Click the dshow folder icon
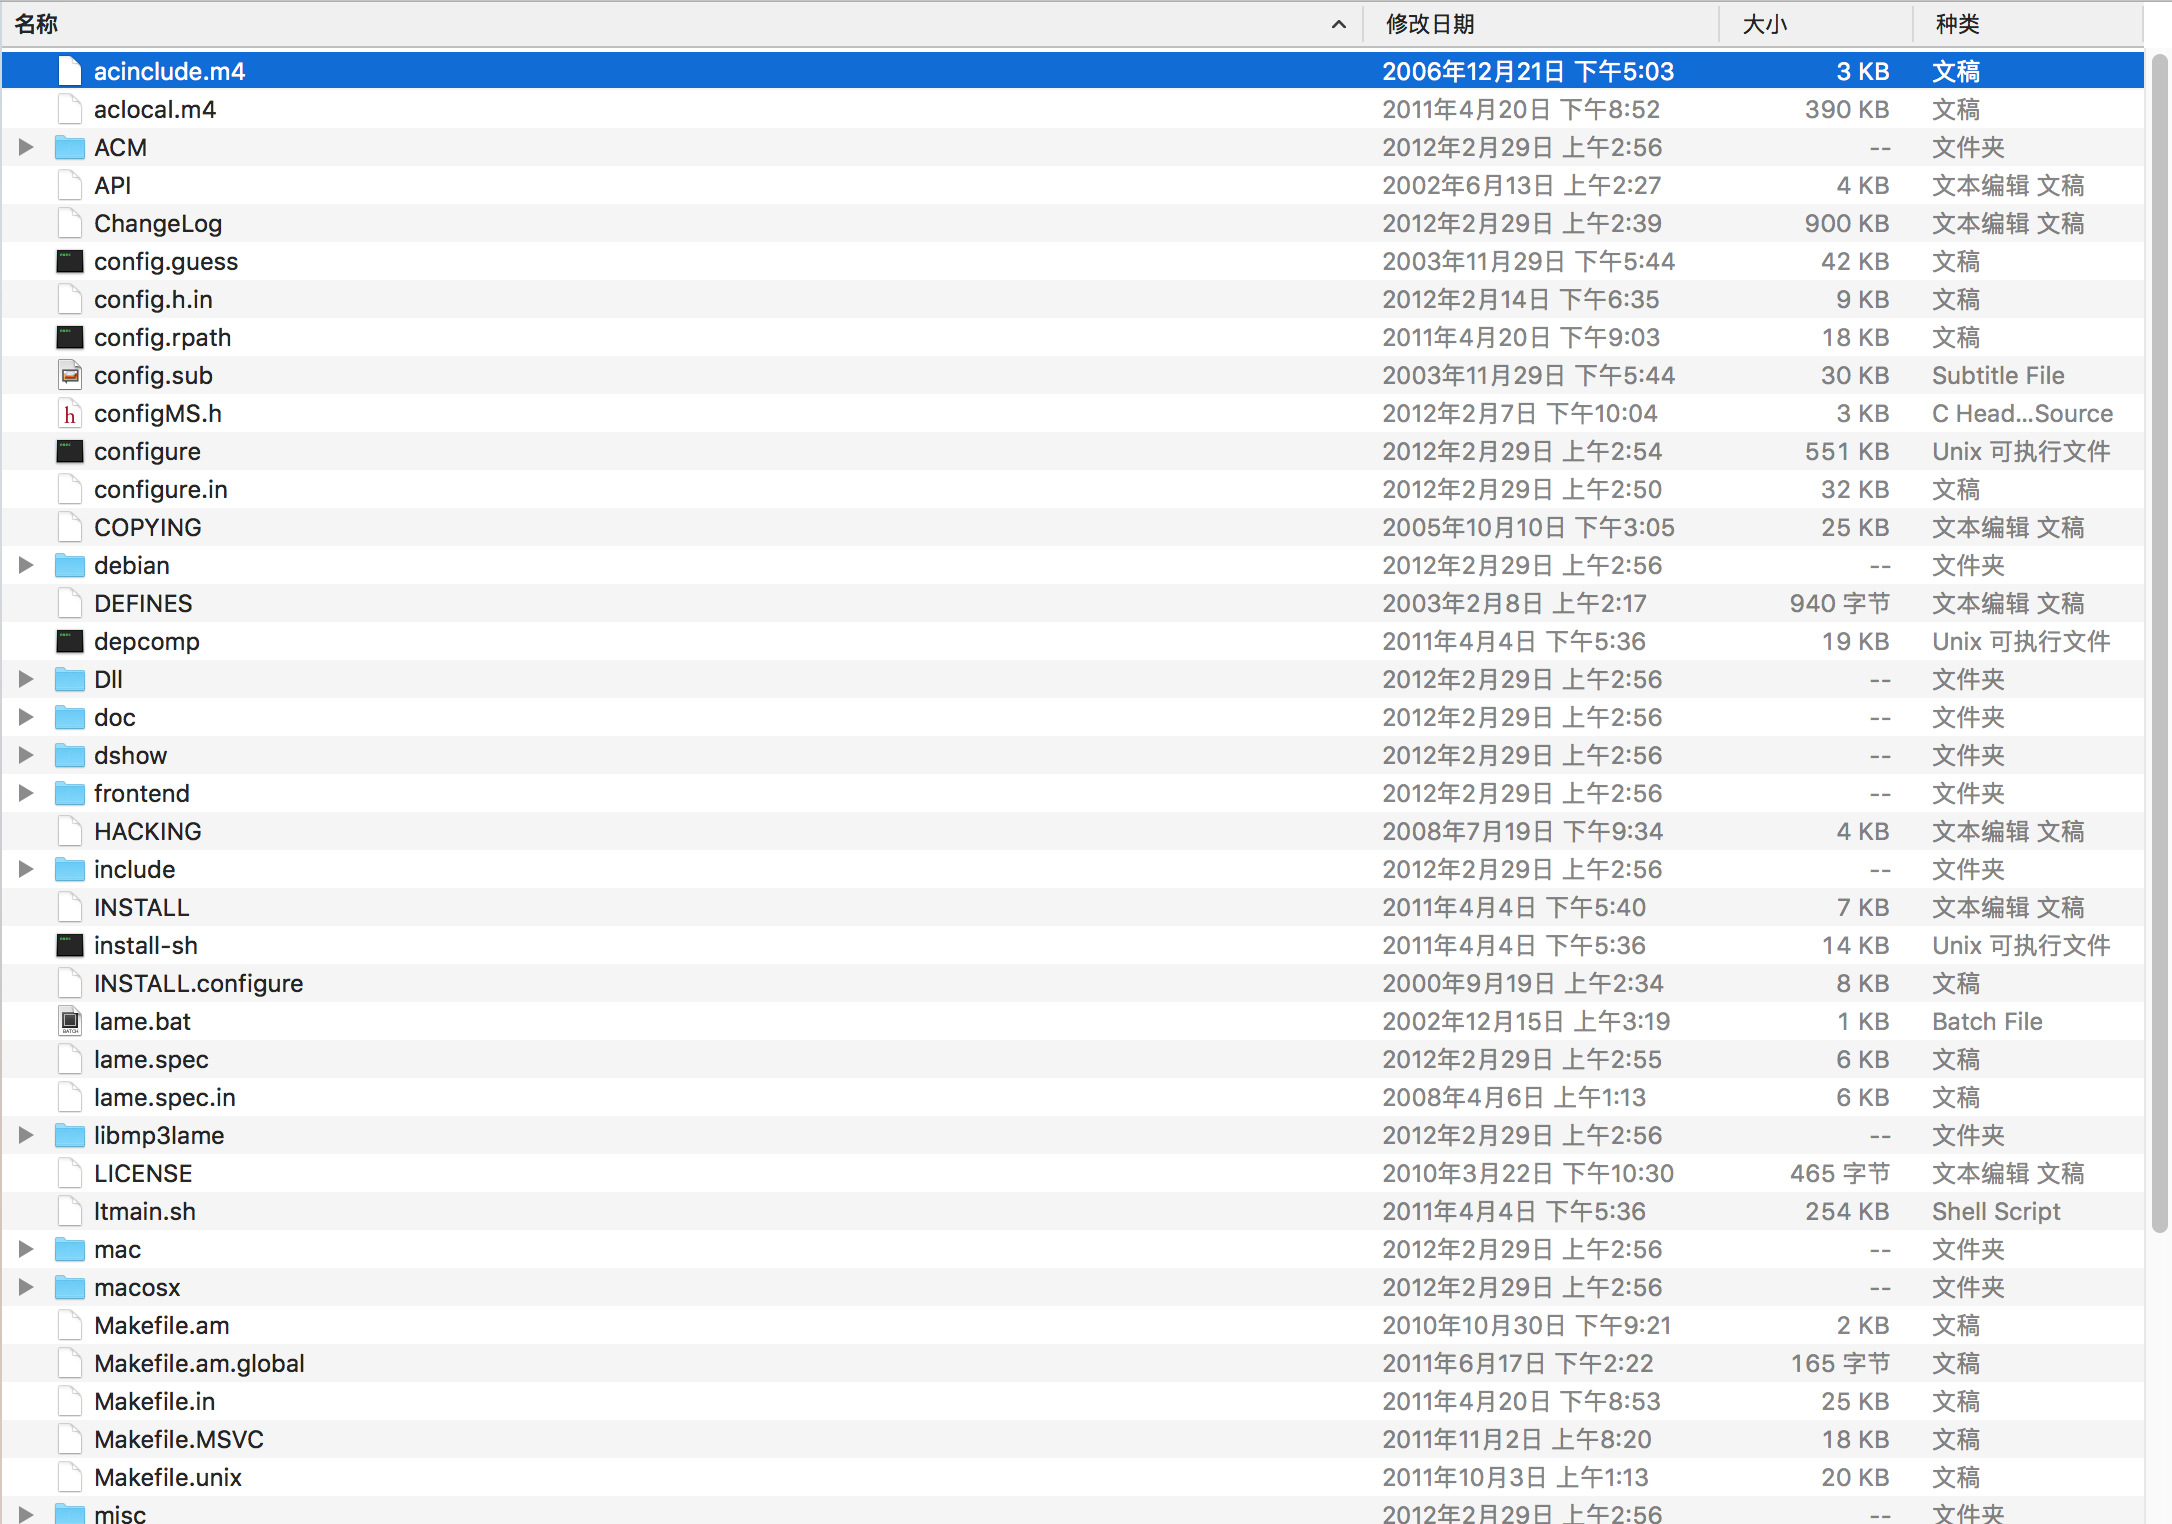The image size is (2172, 1524). [70, 755]
